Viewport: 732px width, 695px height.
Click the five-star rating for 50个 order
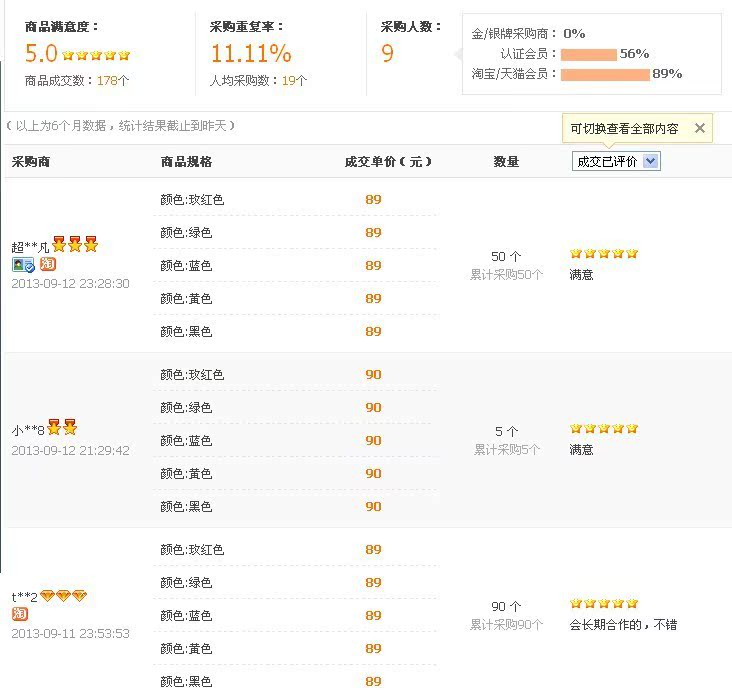(604, 254)
